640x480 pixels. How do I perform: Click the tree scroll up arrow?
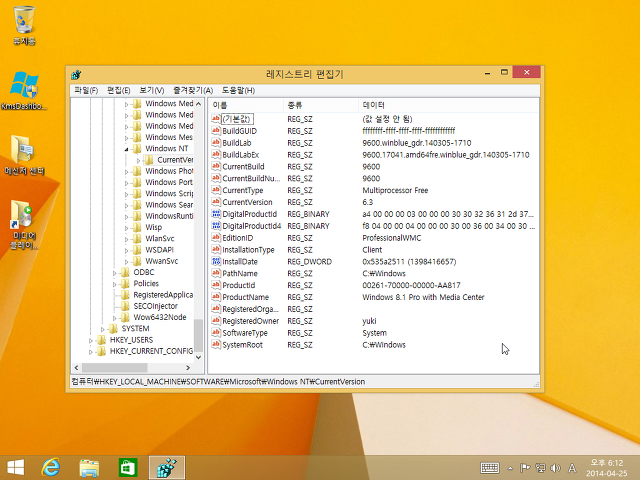click(x=198, y=104)
